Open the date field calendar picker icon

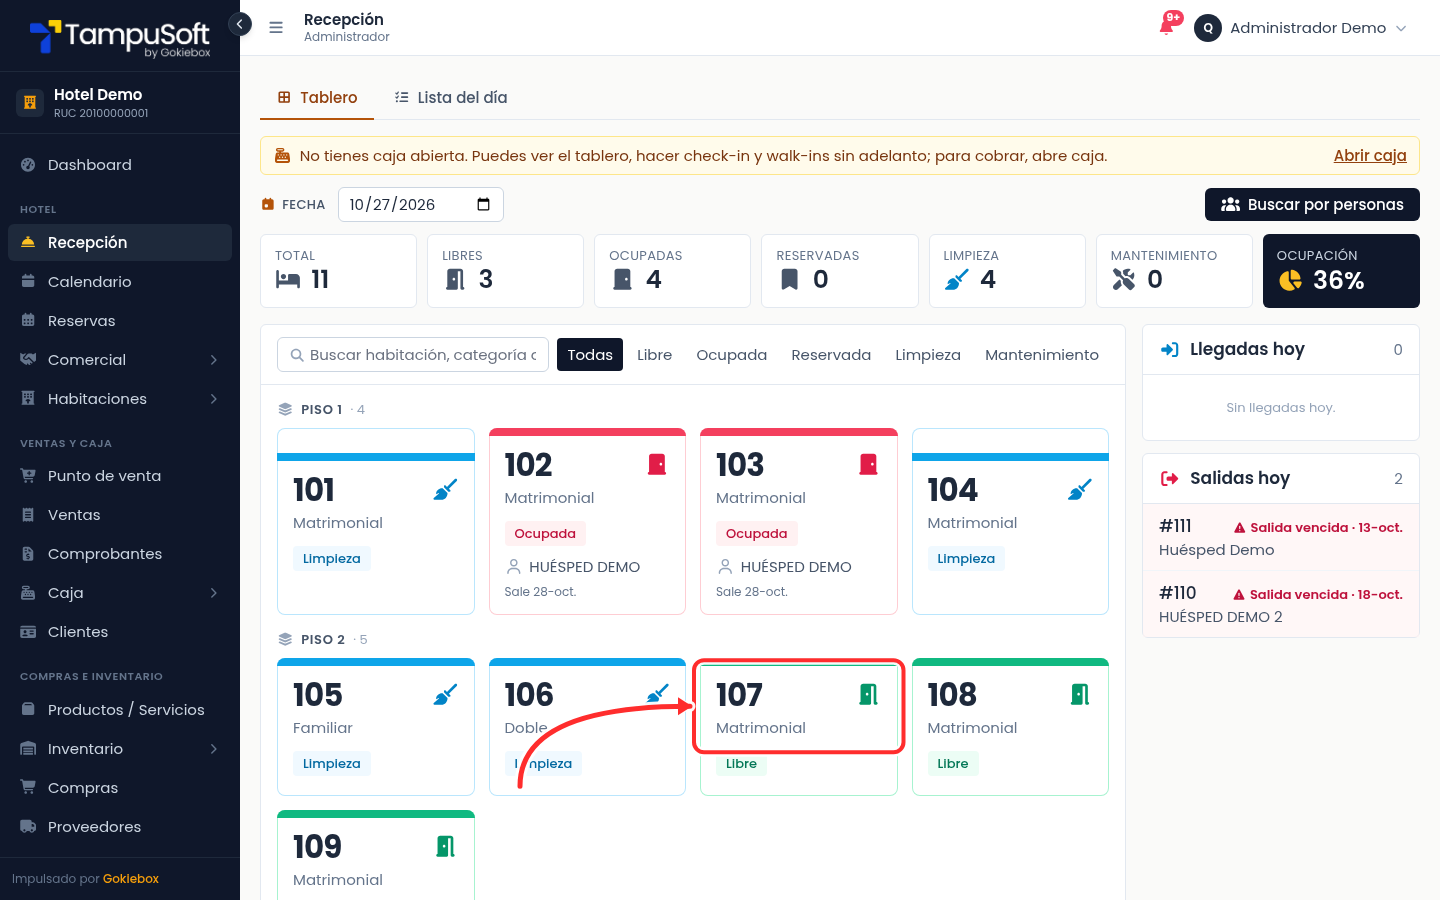point(484,205)
